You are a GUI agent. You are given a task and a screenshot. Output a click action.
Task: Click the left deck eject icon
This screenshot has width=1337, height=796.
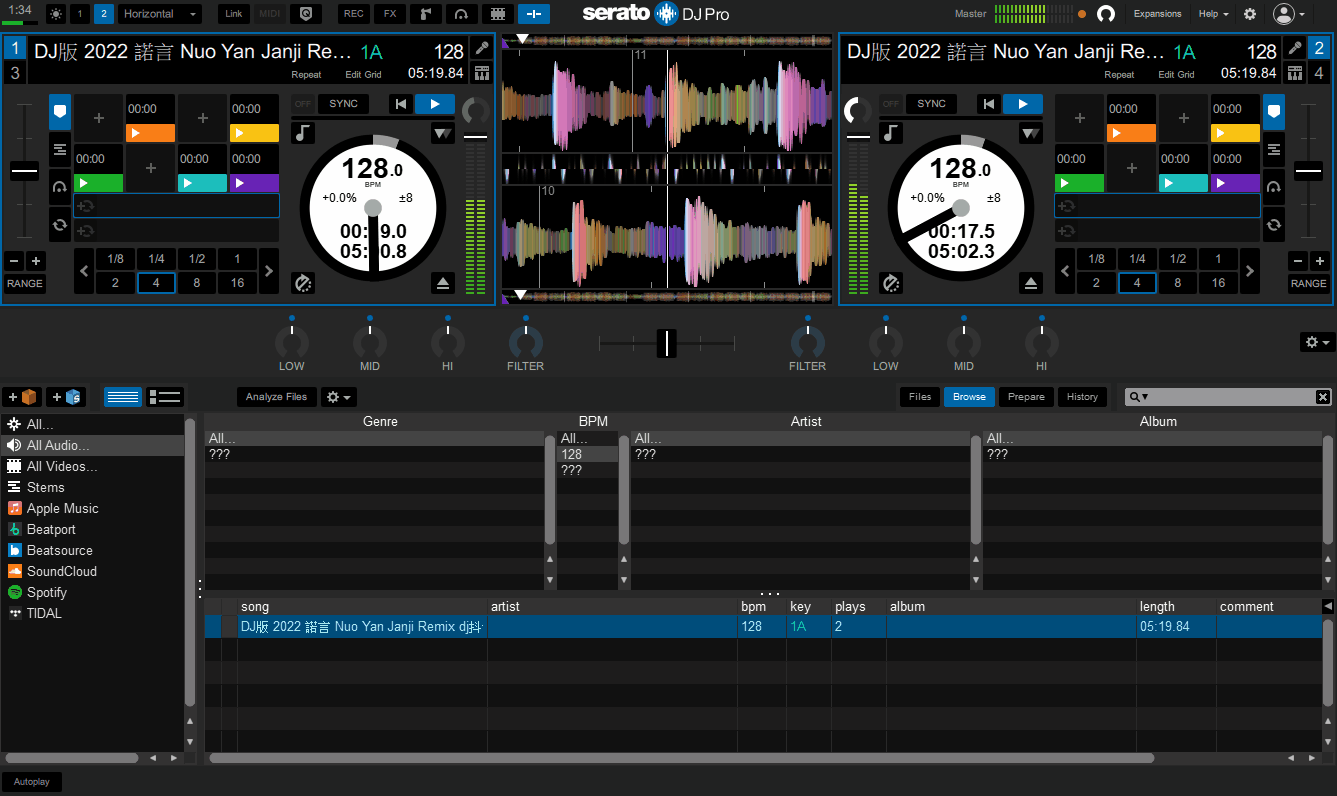click(444, 283)
